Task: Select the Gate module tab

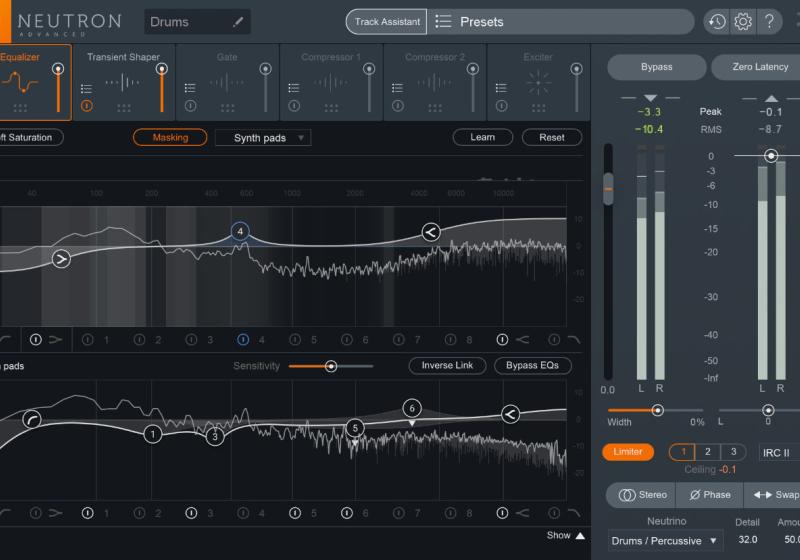Action: [x=228, y=82]
